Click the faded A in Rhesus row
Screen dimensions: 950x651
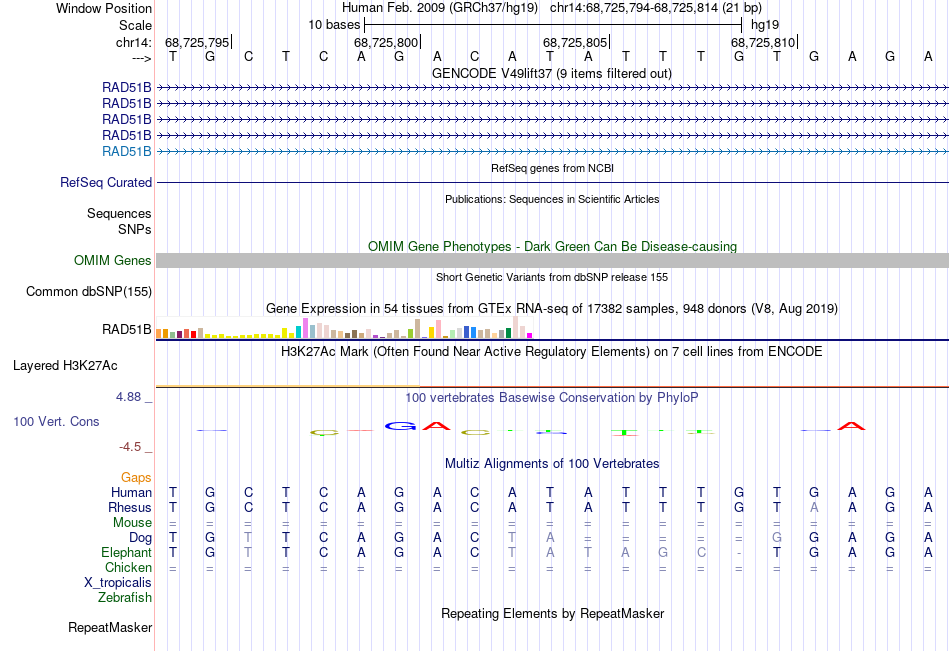pyautogui.click(x=814, y=507)
